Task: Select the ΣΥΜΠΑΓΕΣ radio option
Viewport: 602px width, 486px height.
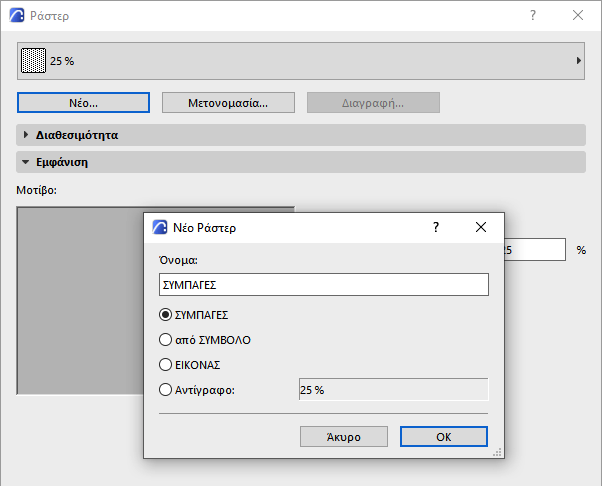Action: (166, 315)
